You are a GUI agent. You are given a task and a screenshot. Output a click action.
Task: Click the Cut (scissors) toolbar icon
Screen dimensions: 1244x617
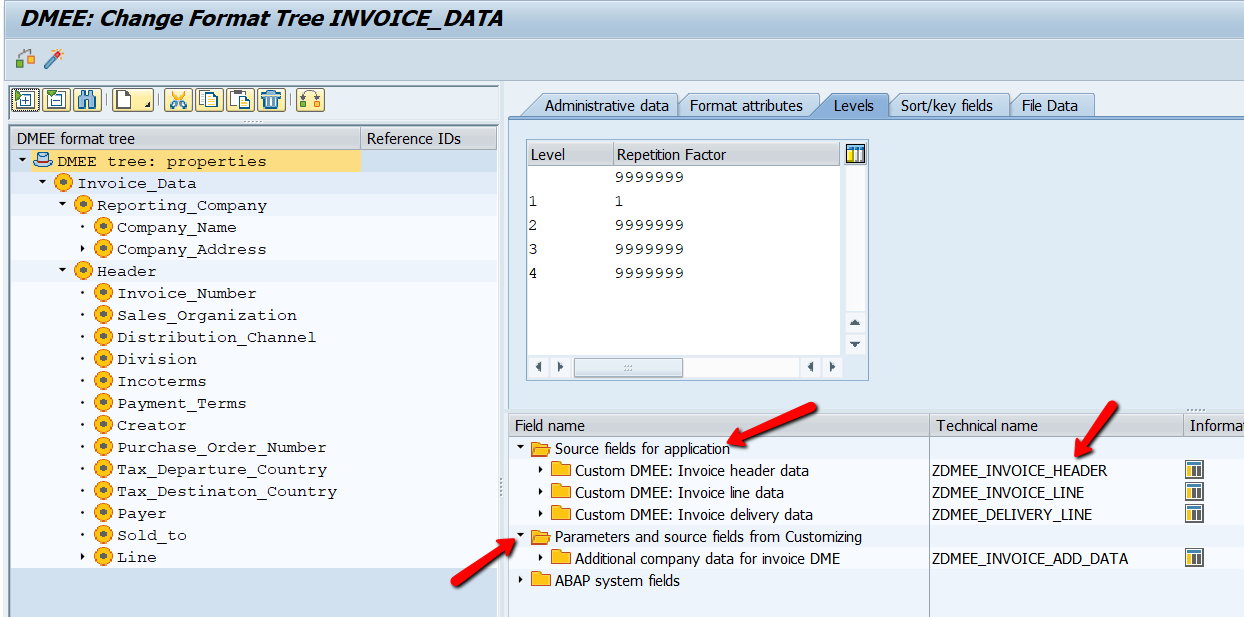pyautogui.click(x=178, y=98)
